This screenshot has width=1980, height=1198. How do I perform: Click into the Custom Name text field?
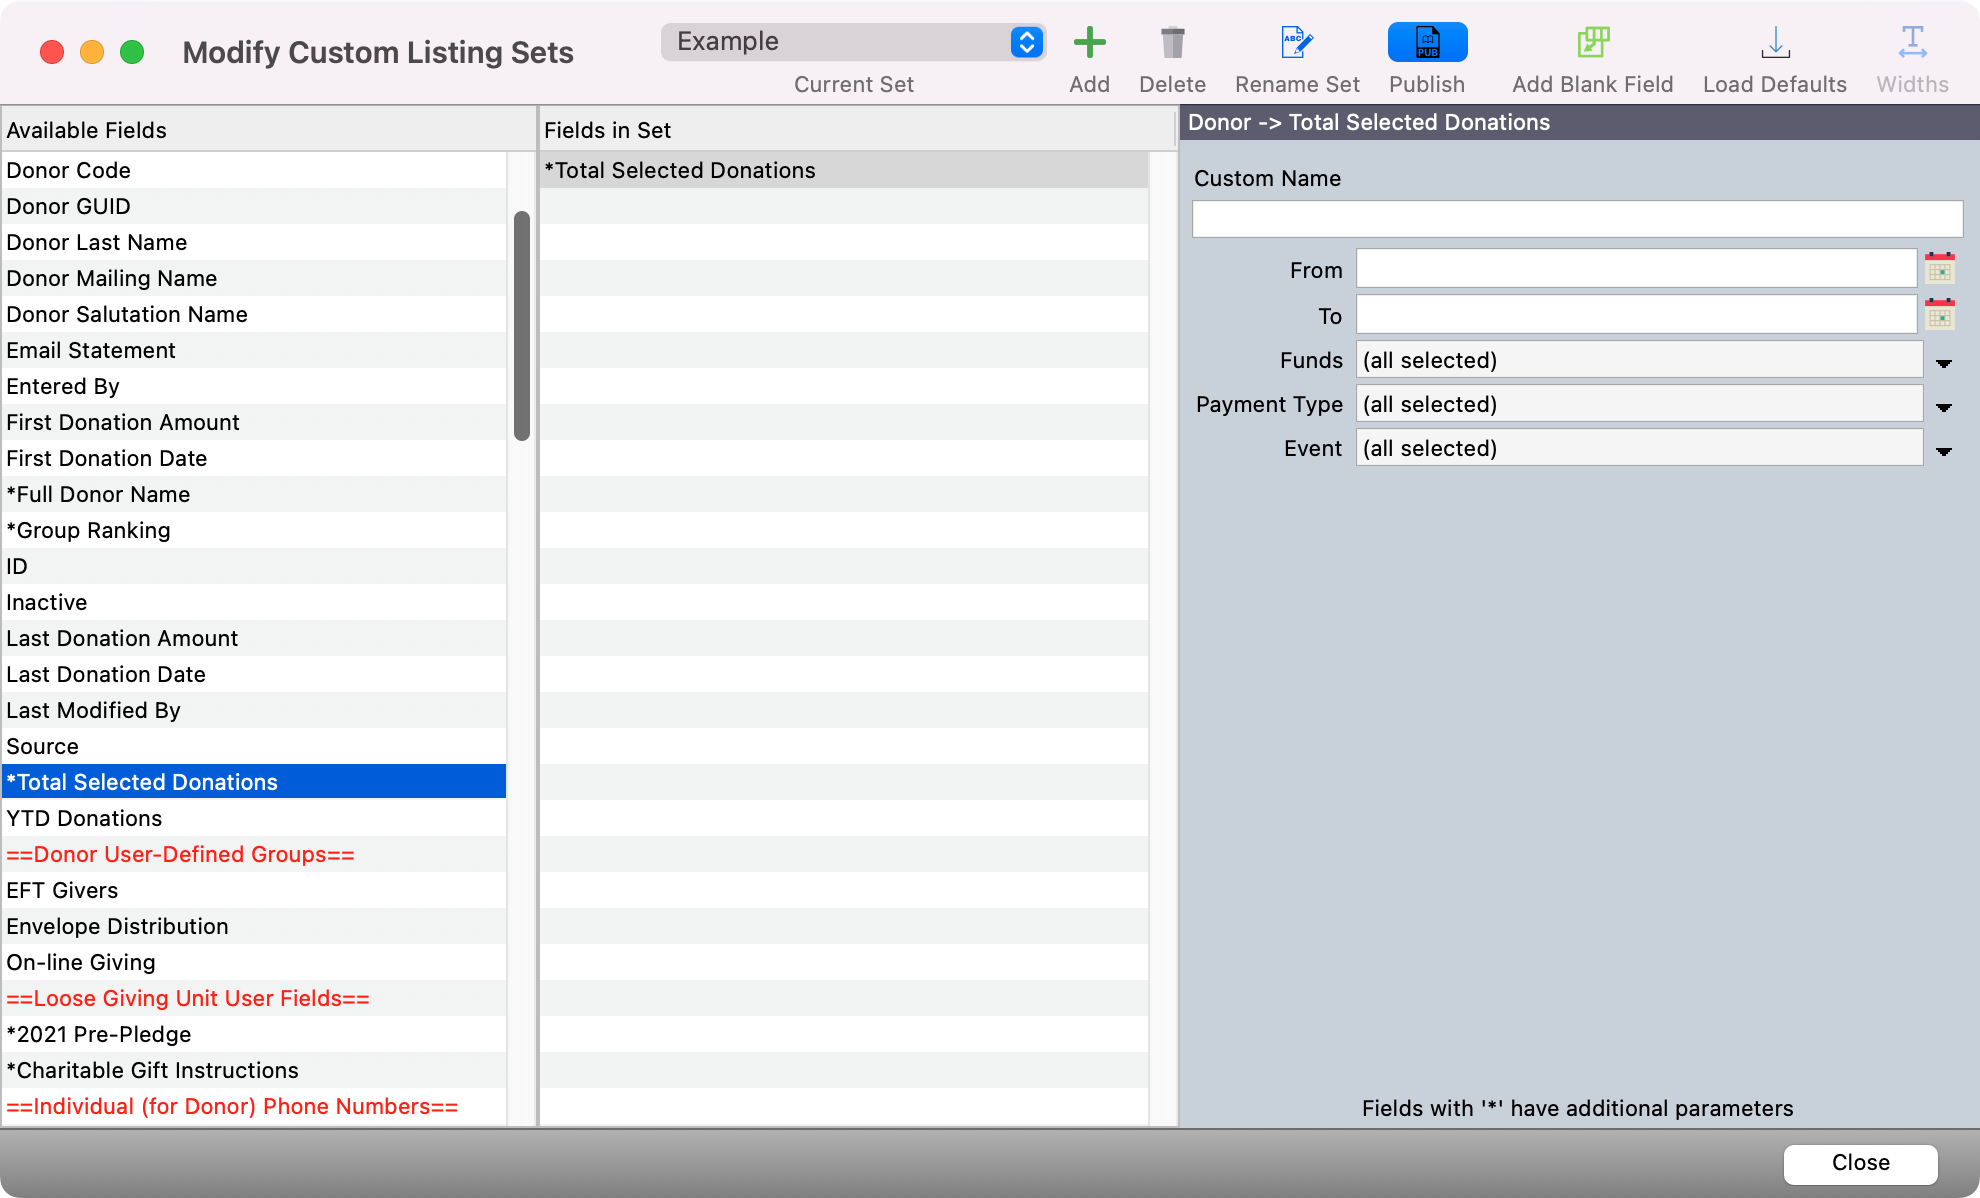click(x=1577, y=219)
